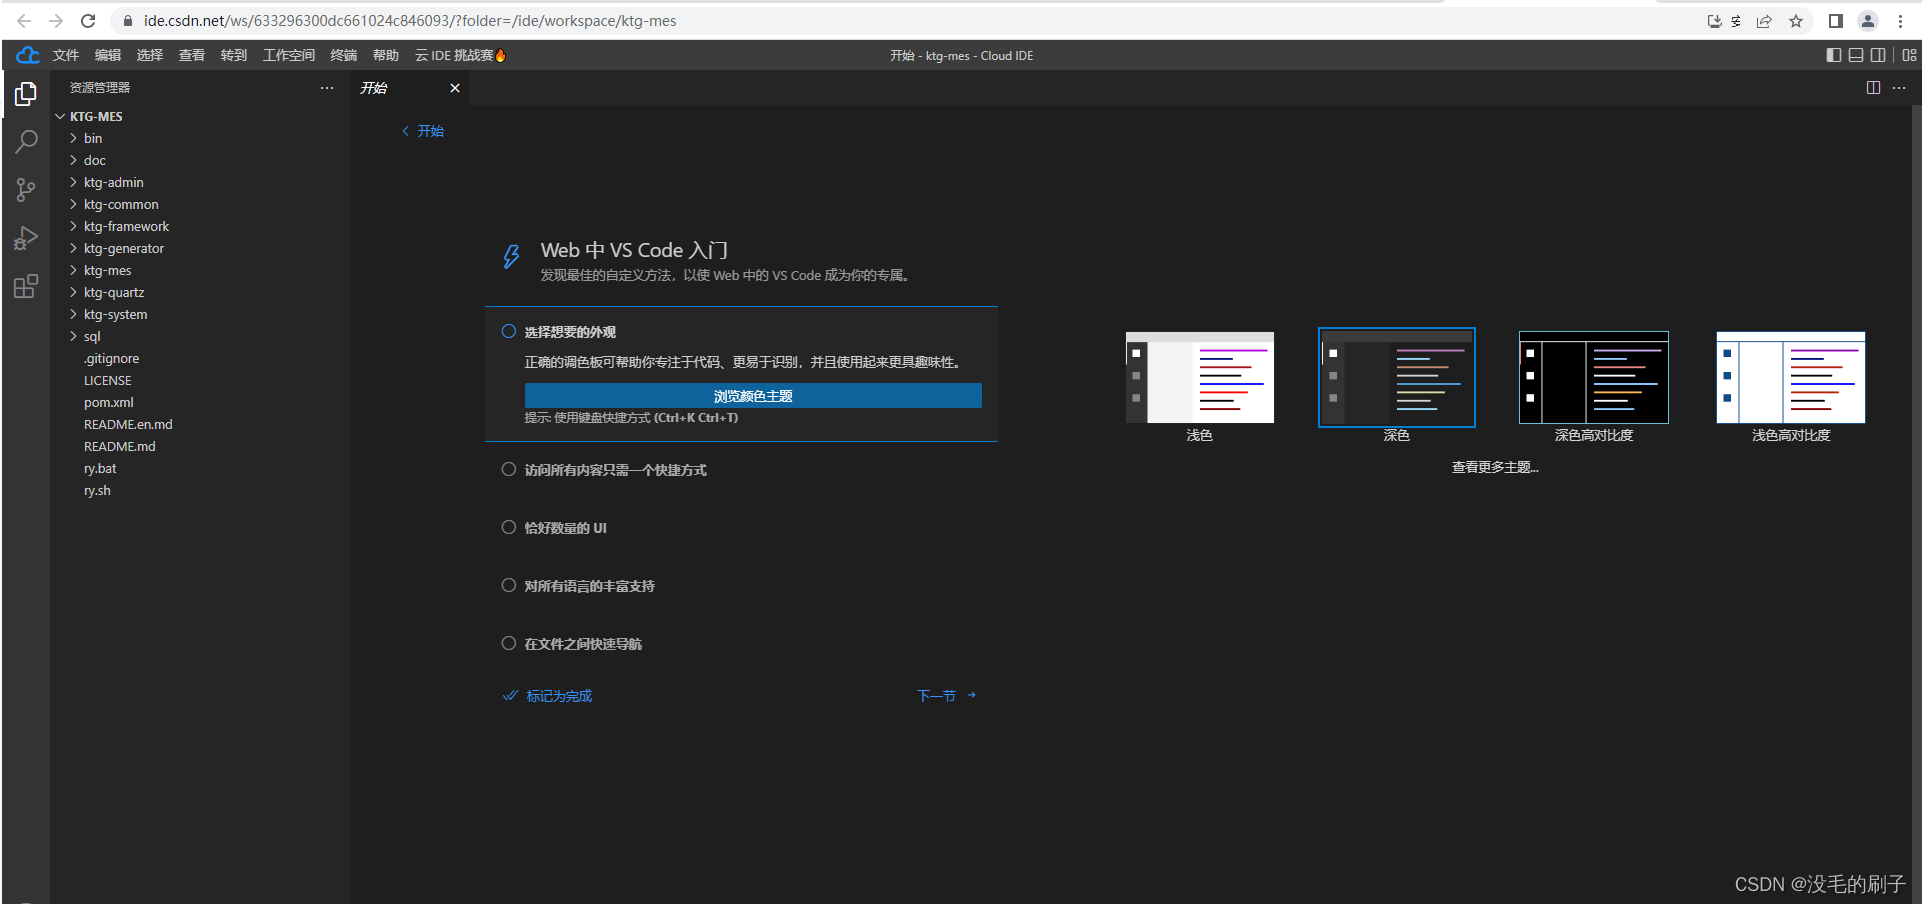Click the 浏览颜色主题 button

pos(752,395)
